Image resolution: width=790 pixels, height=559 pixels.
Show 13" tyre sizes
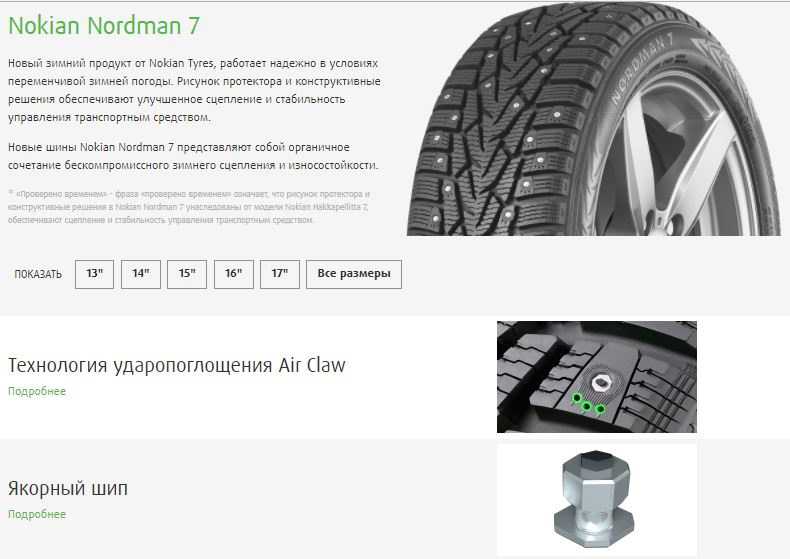94,274
